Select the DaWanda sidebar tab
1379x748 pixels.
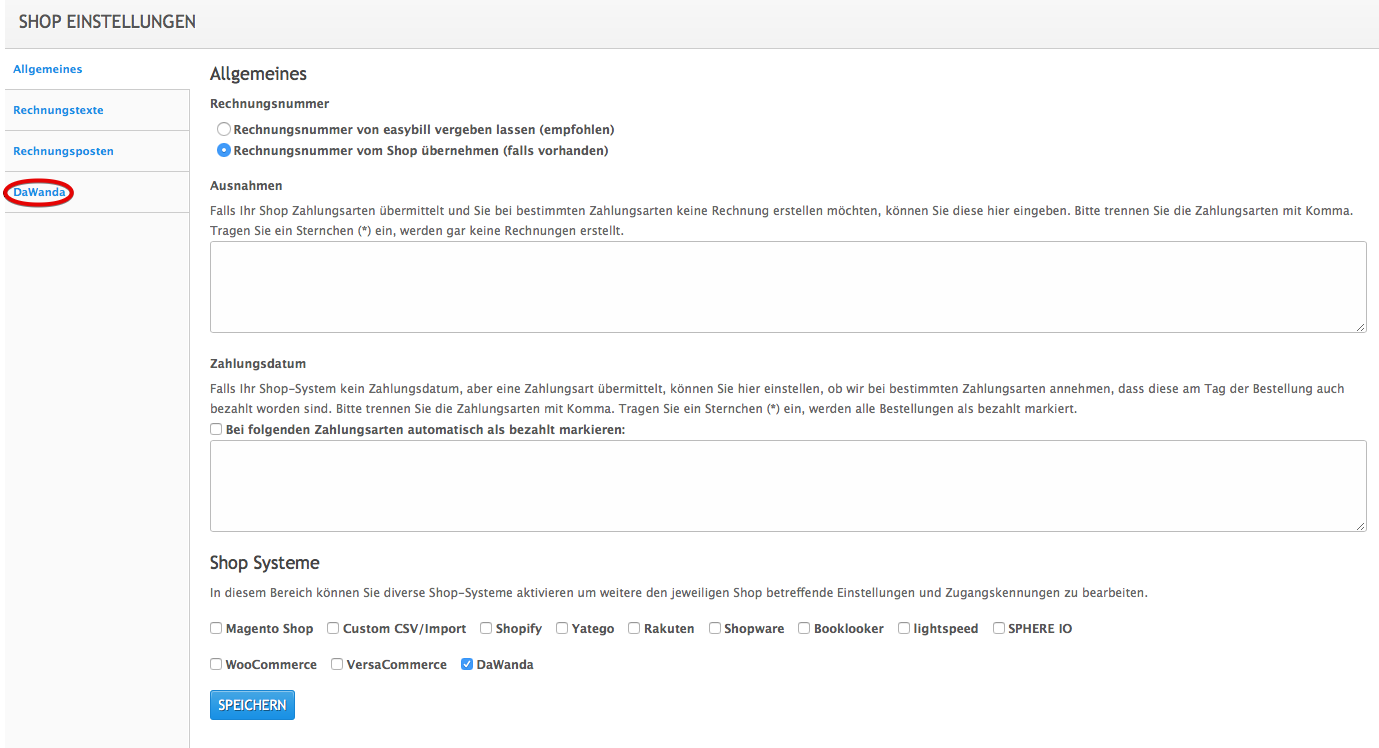pyautogui.click(x=38, y=192)
